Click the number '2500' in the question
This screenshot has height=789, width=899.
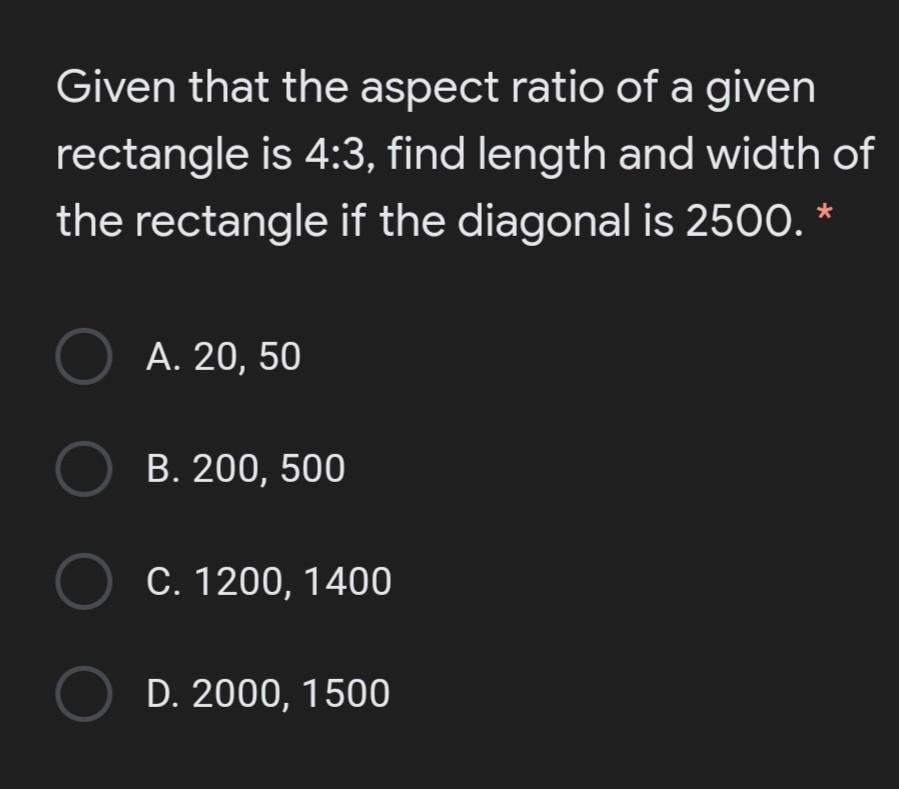[x=741, y=220]
